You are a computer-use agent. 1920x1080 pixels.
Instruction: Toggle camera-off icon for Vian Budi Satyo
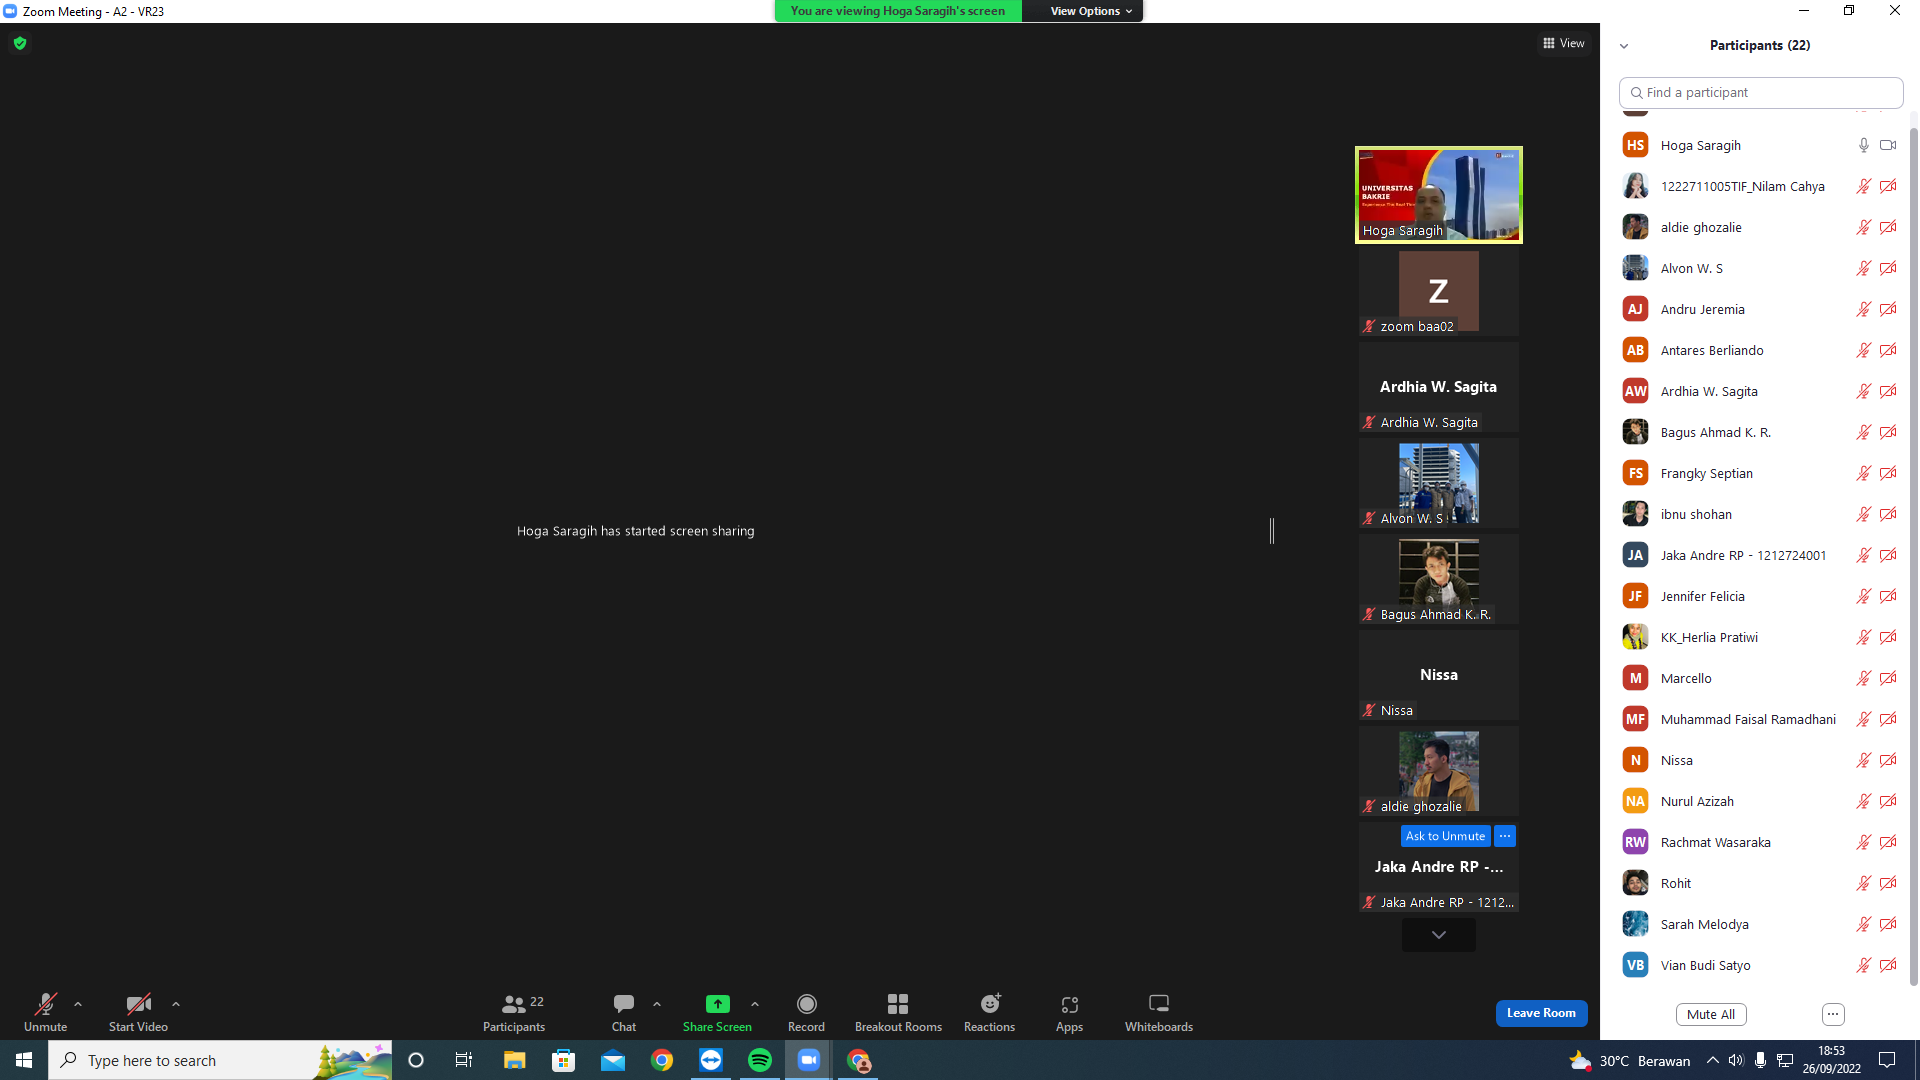[1888, 965]
